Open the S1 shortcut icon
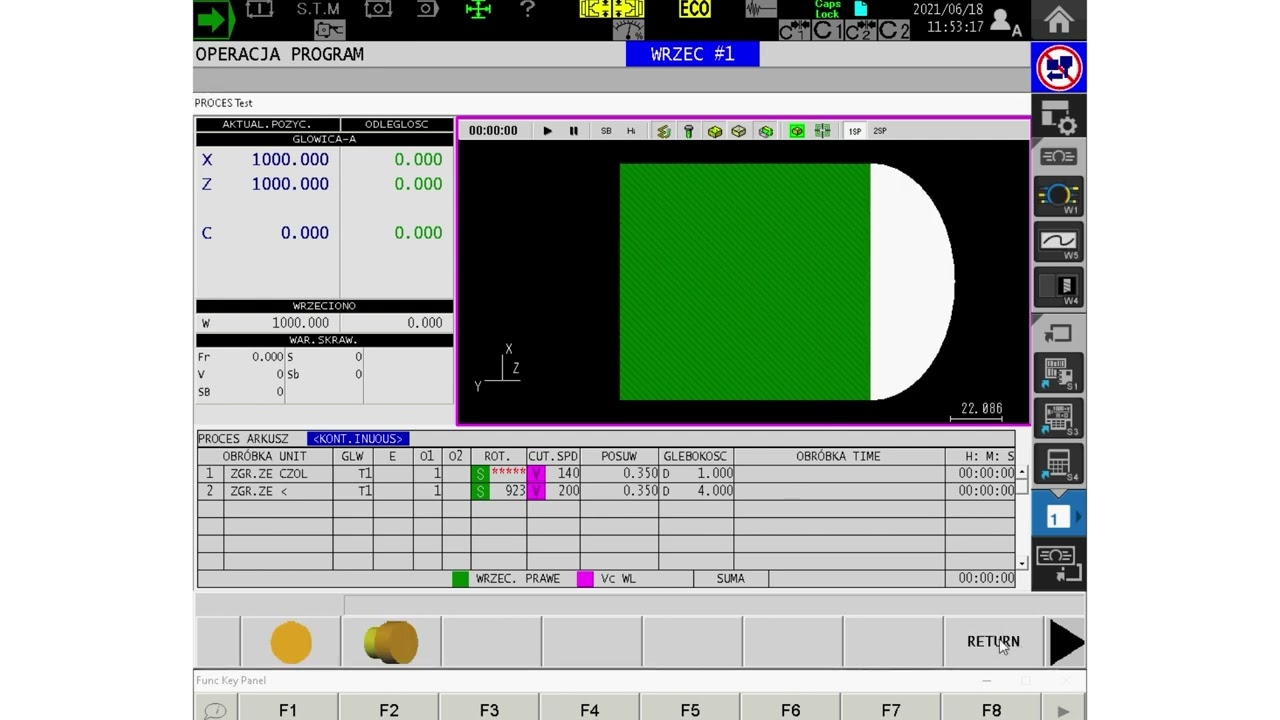Image resolution: width=1280 pixels, height=720 pixels. (x=1058, y=373)
